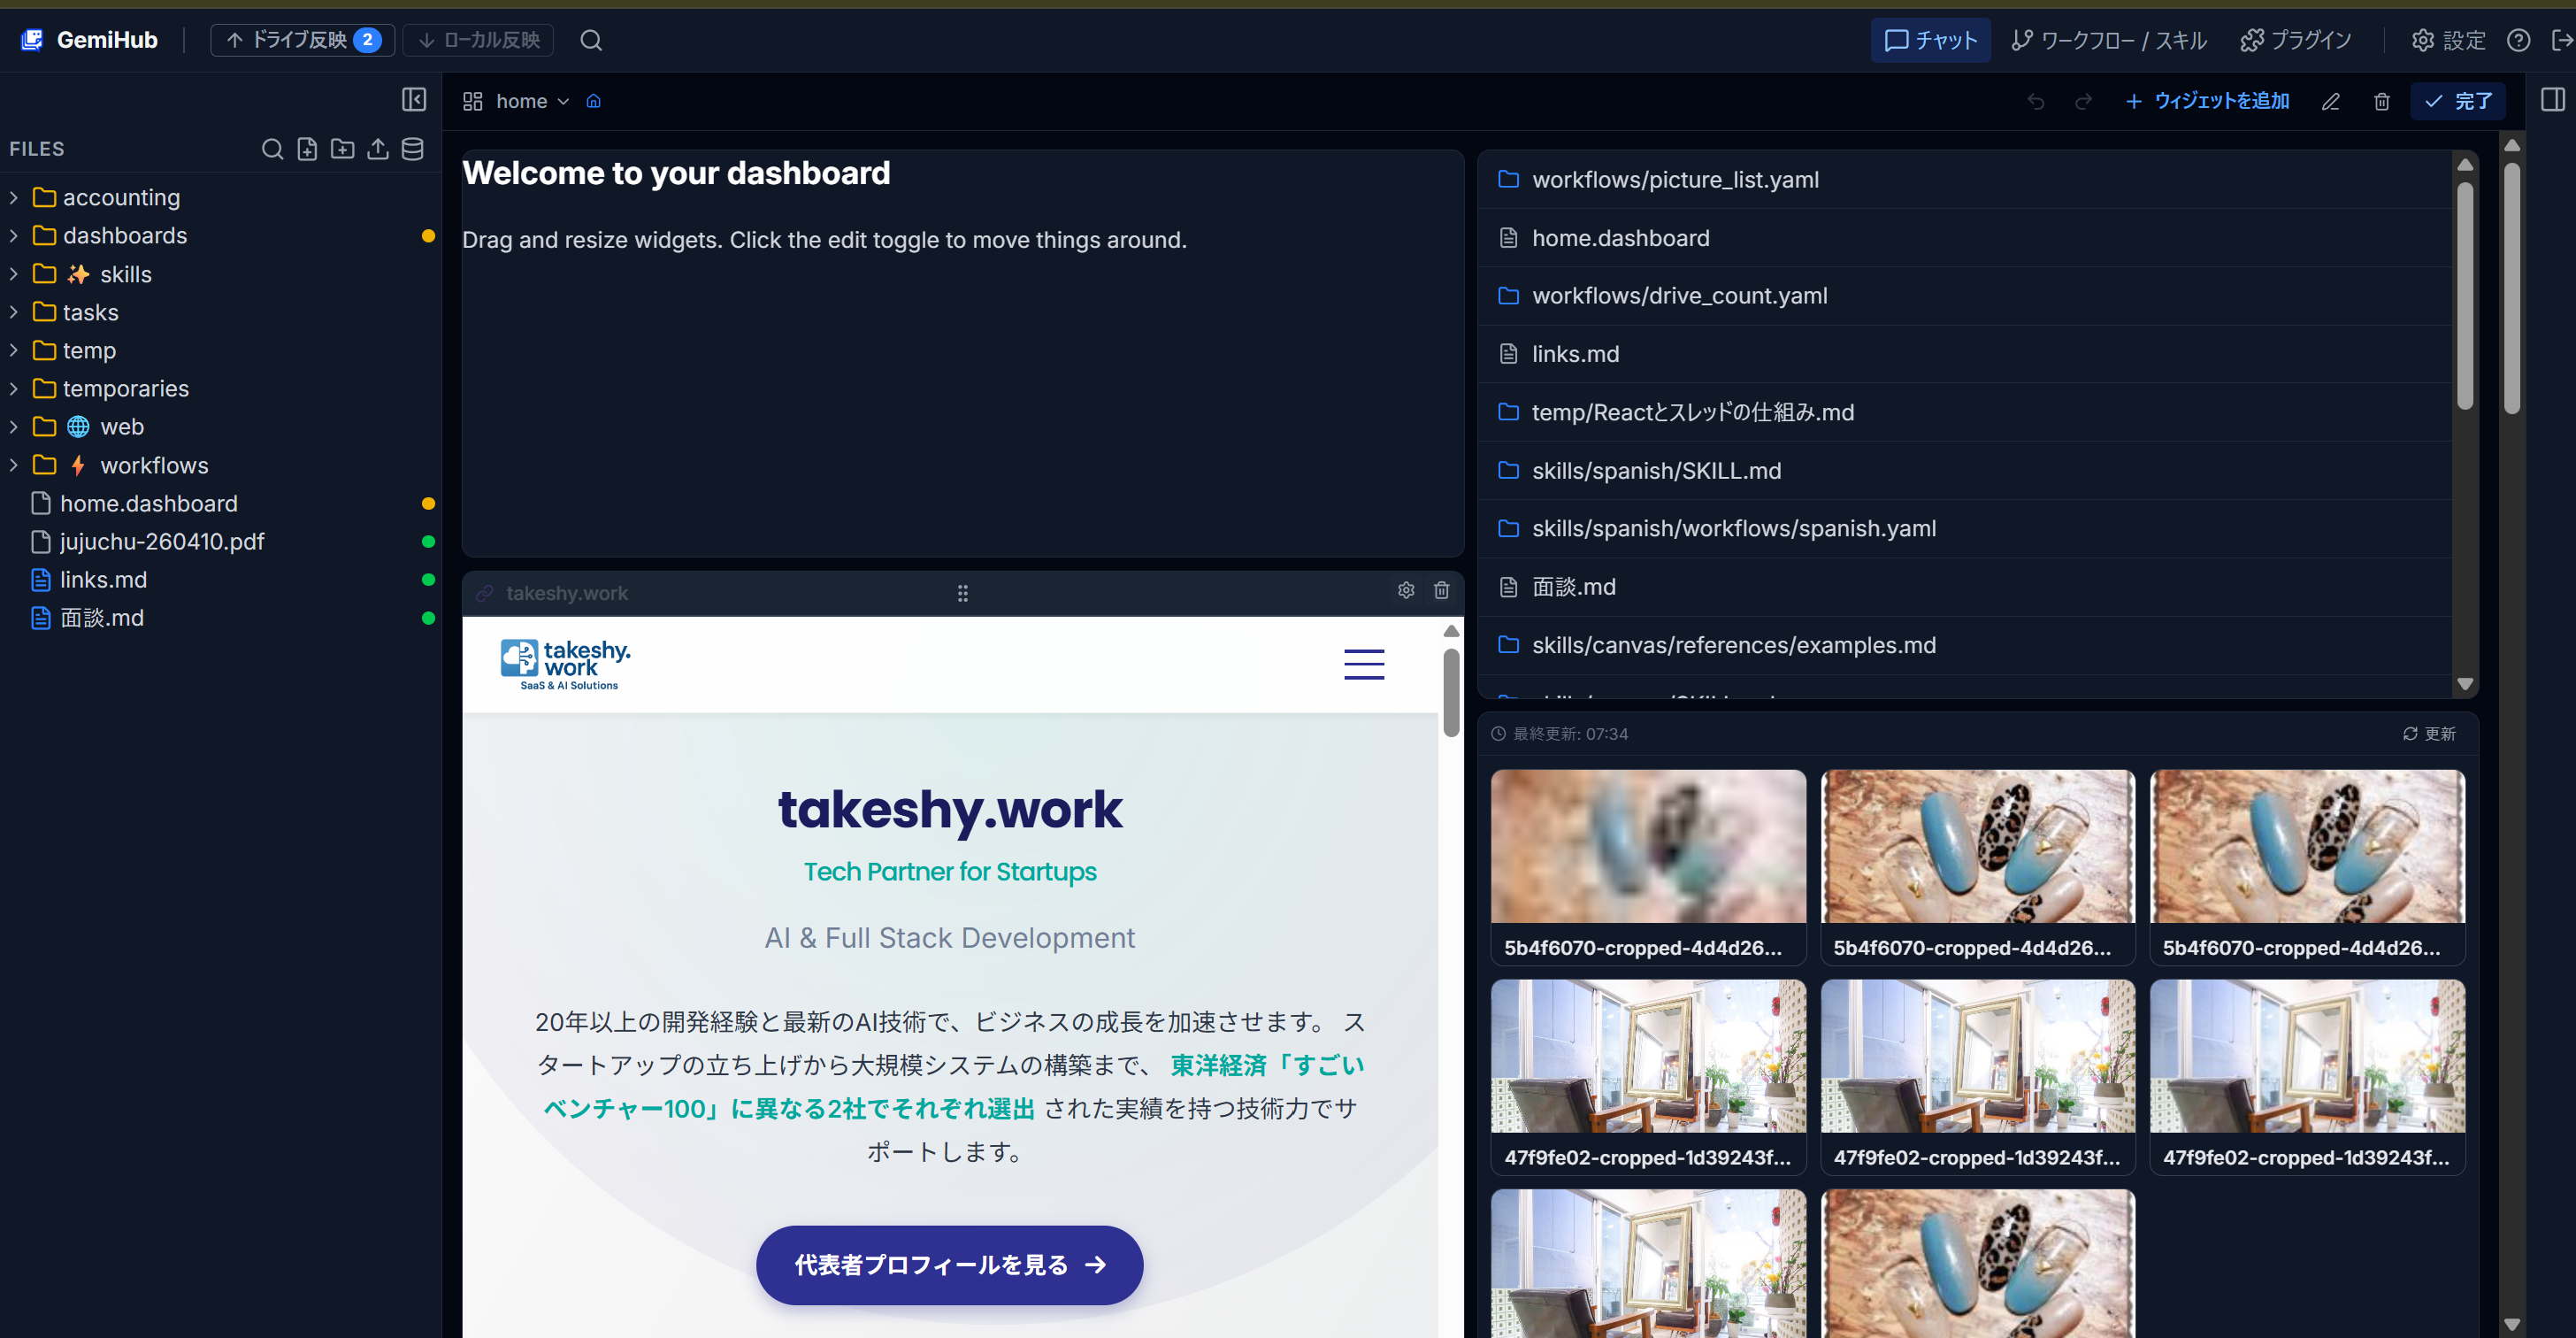Click the ローカル反映 button
2576x1338 pixels.
point(478,40)
